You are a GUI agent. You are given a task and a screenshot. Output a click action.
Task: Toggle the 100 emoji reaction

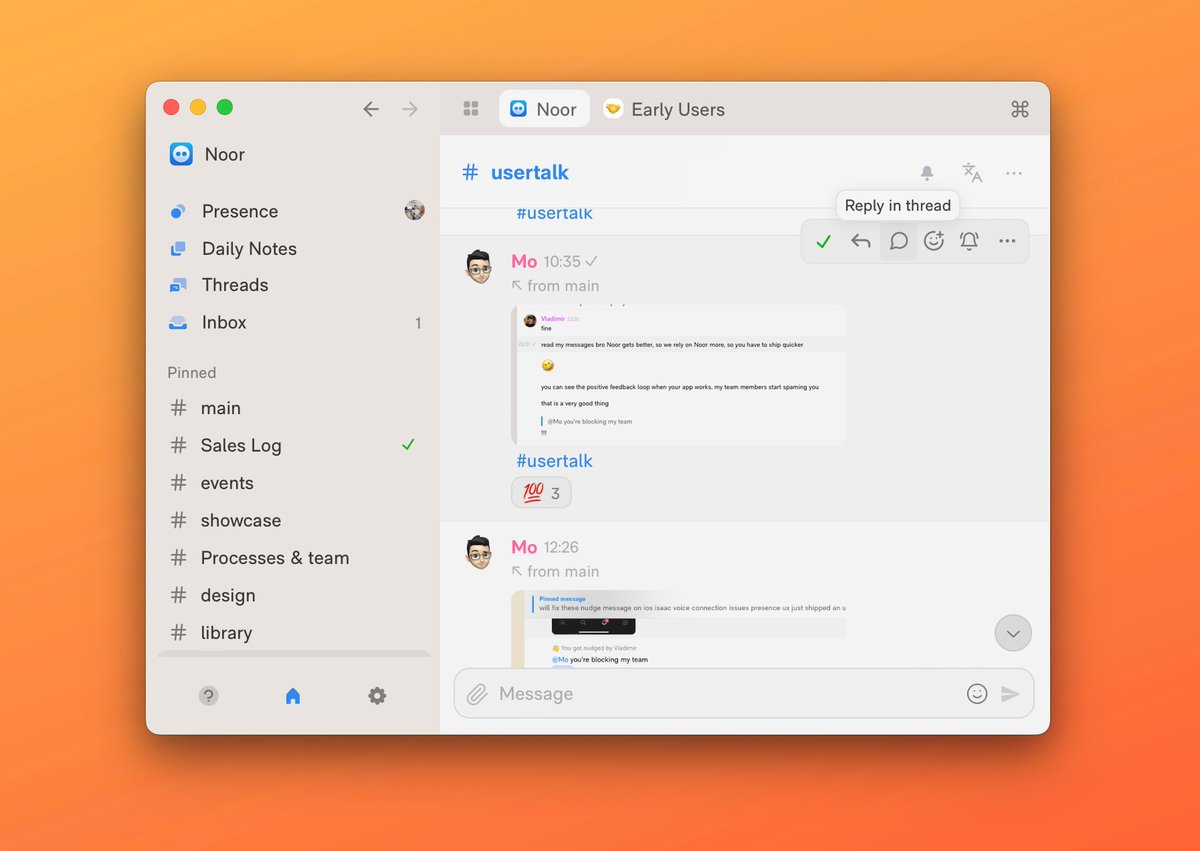coord(541,492)
